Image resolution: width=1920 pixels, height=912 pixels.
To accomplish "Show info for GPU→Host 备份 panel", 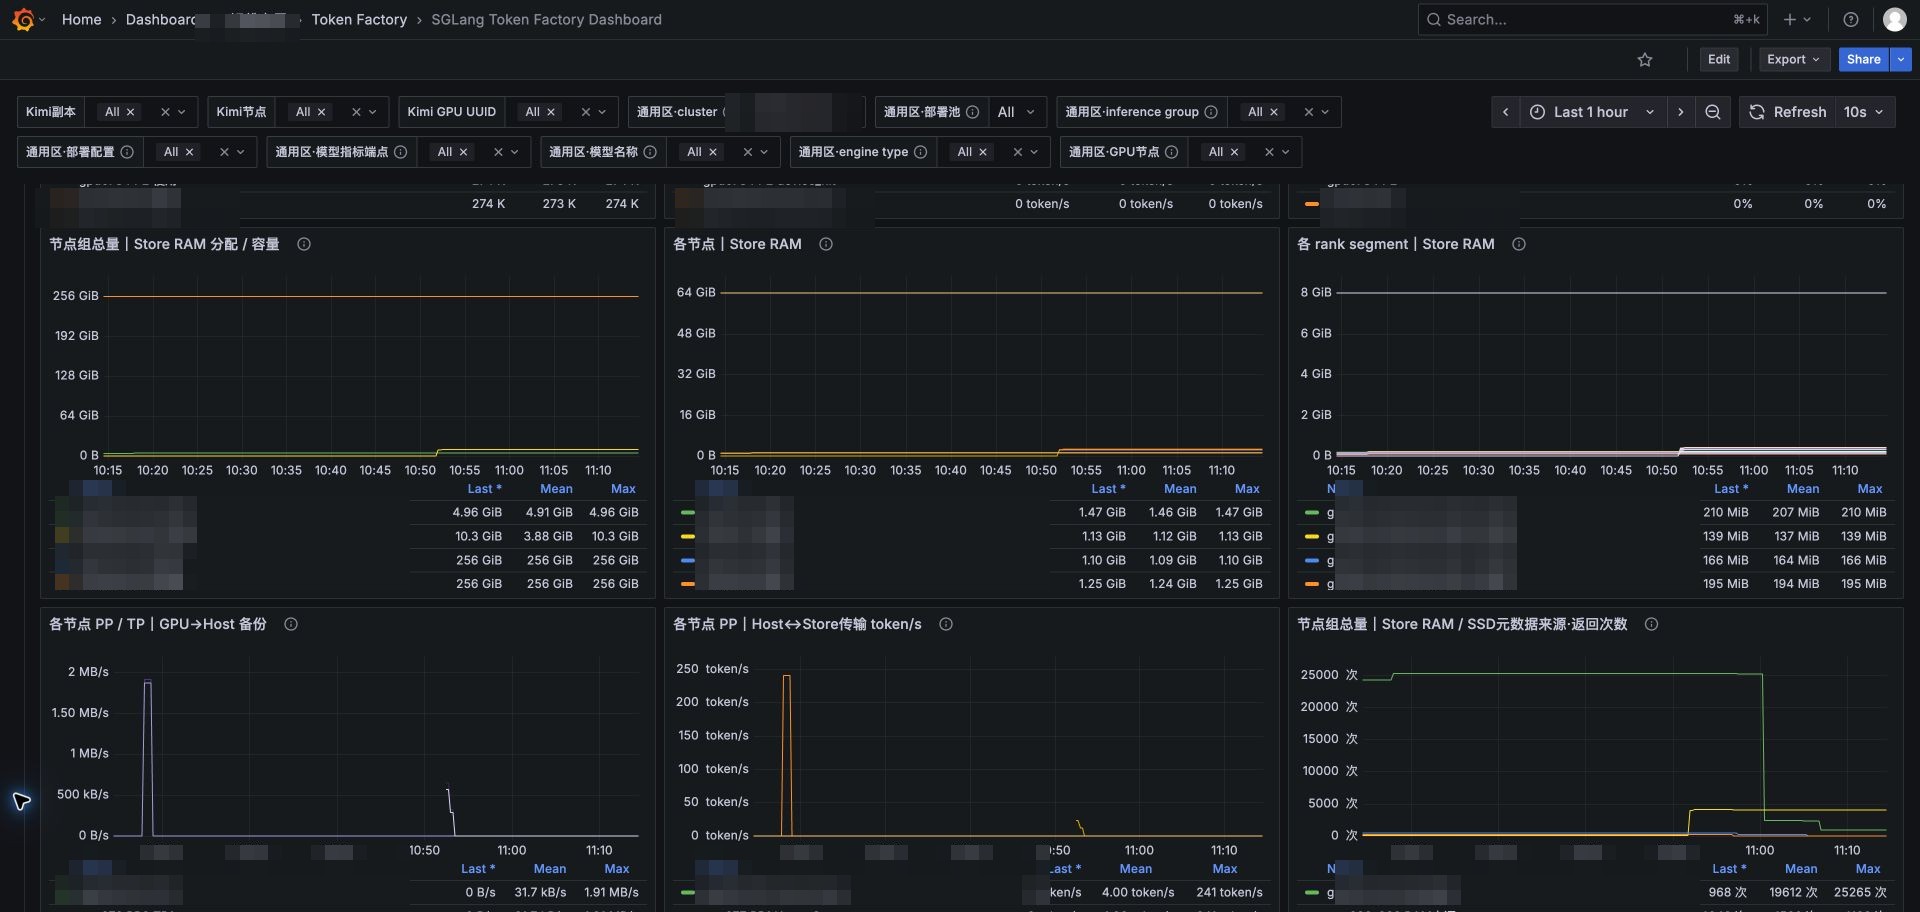I will [291, 624].
